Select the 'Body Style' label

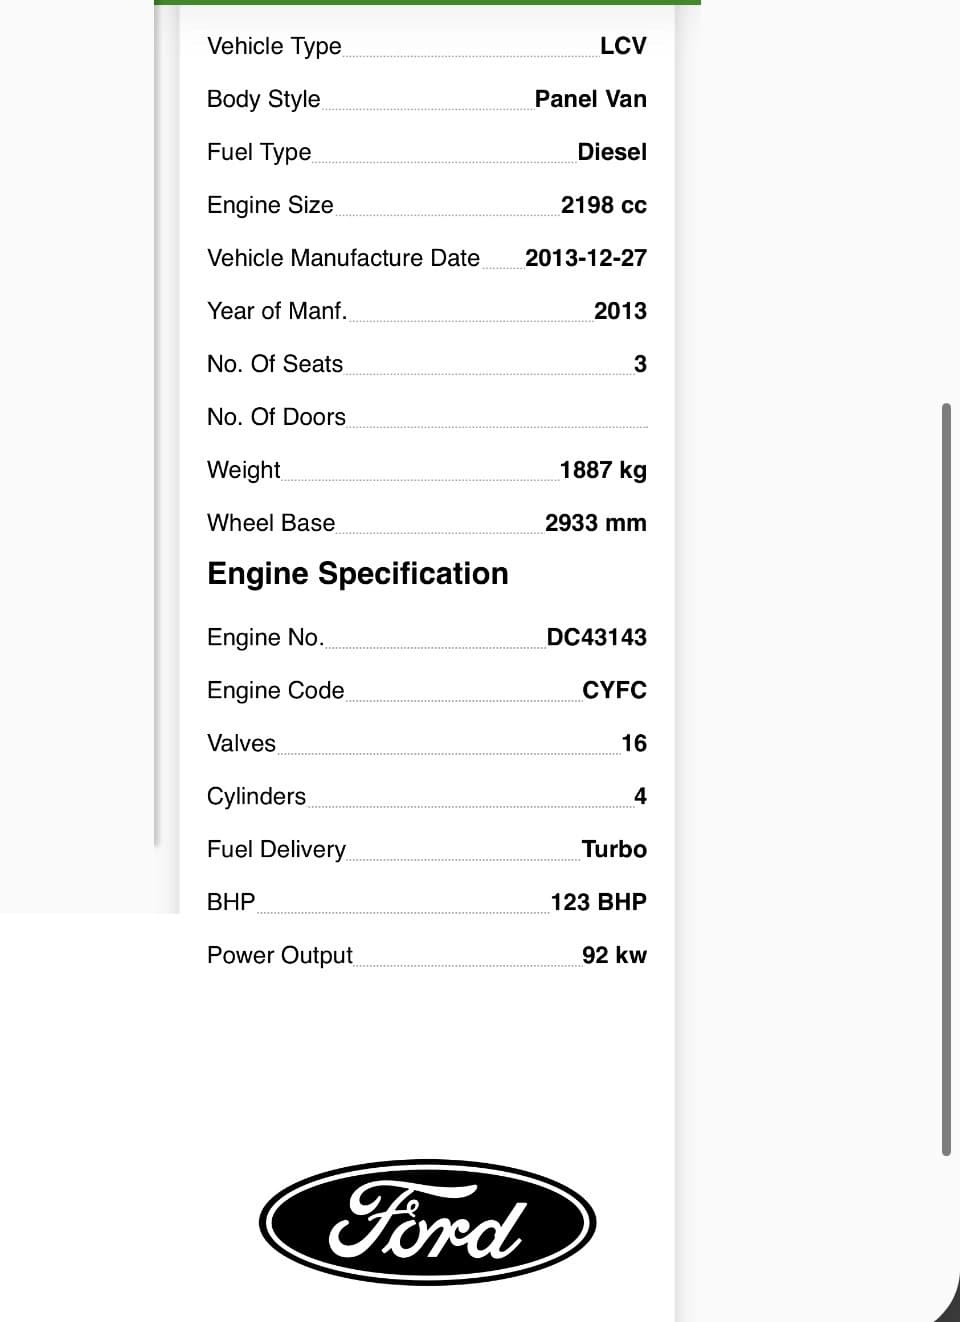click(264, 99)
